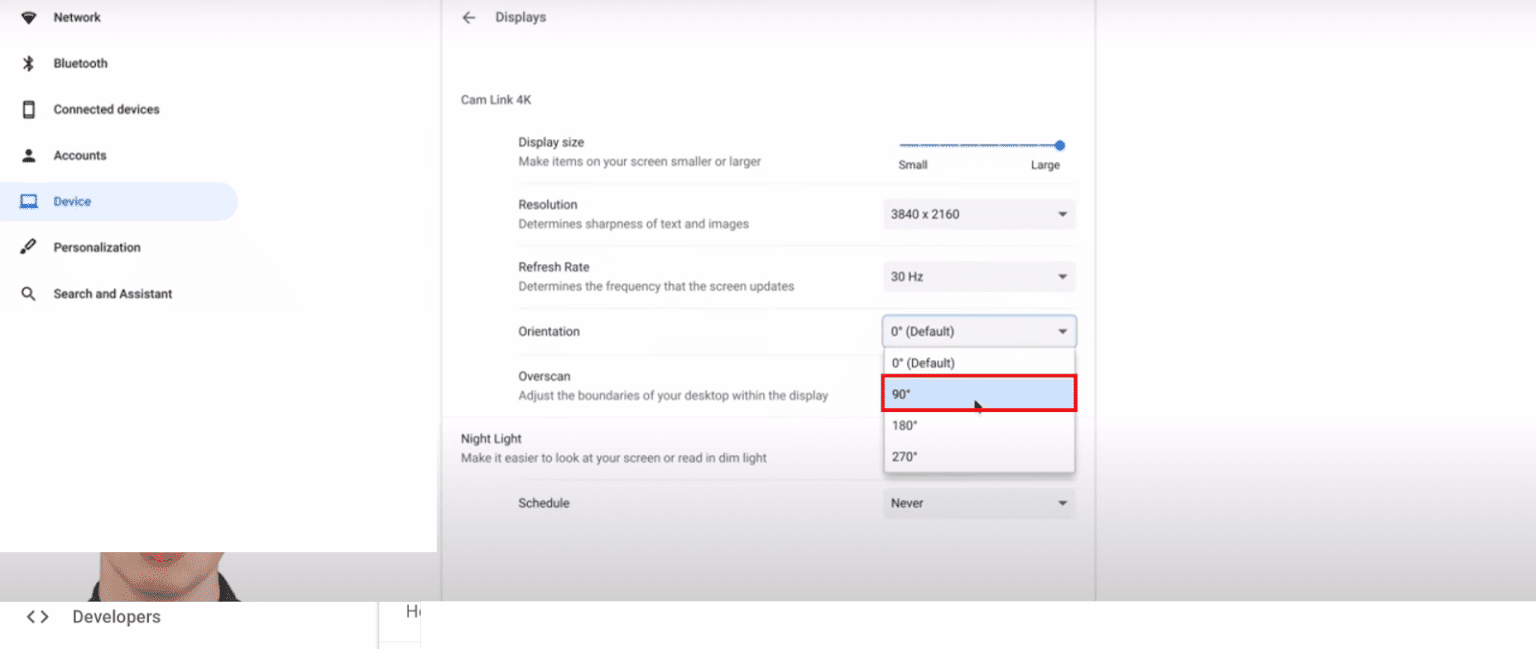Click the Schedule label
The image size is (1536, 649).
[x=544, y=503]
